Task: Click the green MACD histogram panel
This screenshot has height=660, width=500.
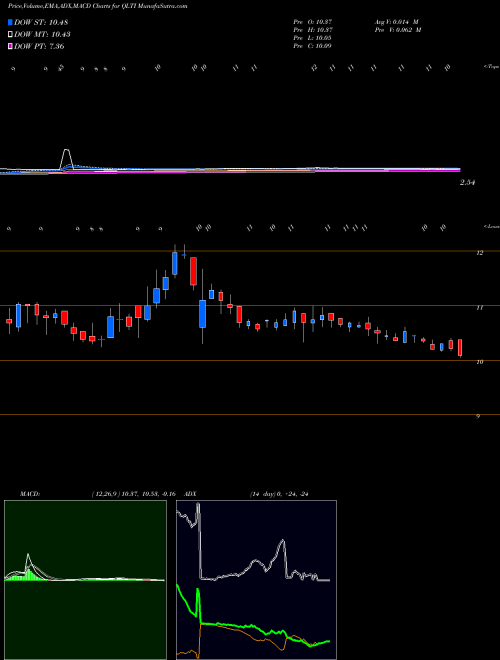Action: [x=85, y=580]
